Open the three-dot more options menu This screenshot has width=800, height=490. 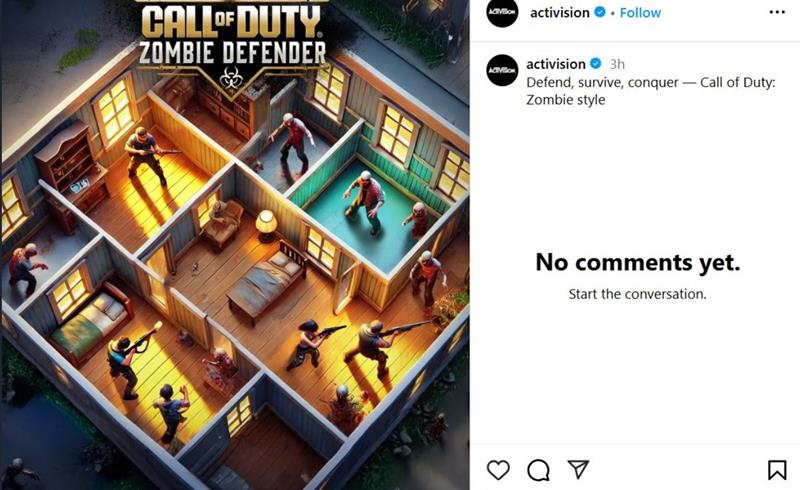point(777,12)
